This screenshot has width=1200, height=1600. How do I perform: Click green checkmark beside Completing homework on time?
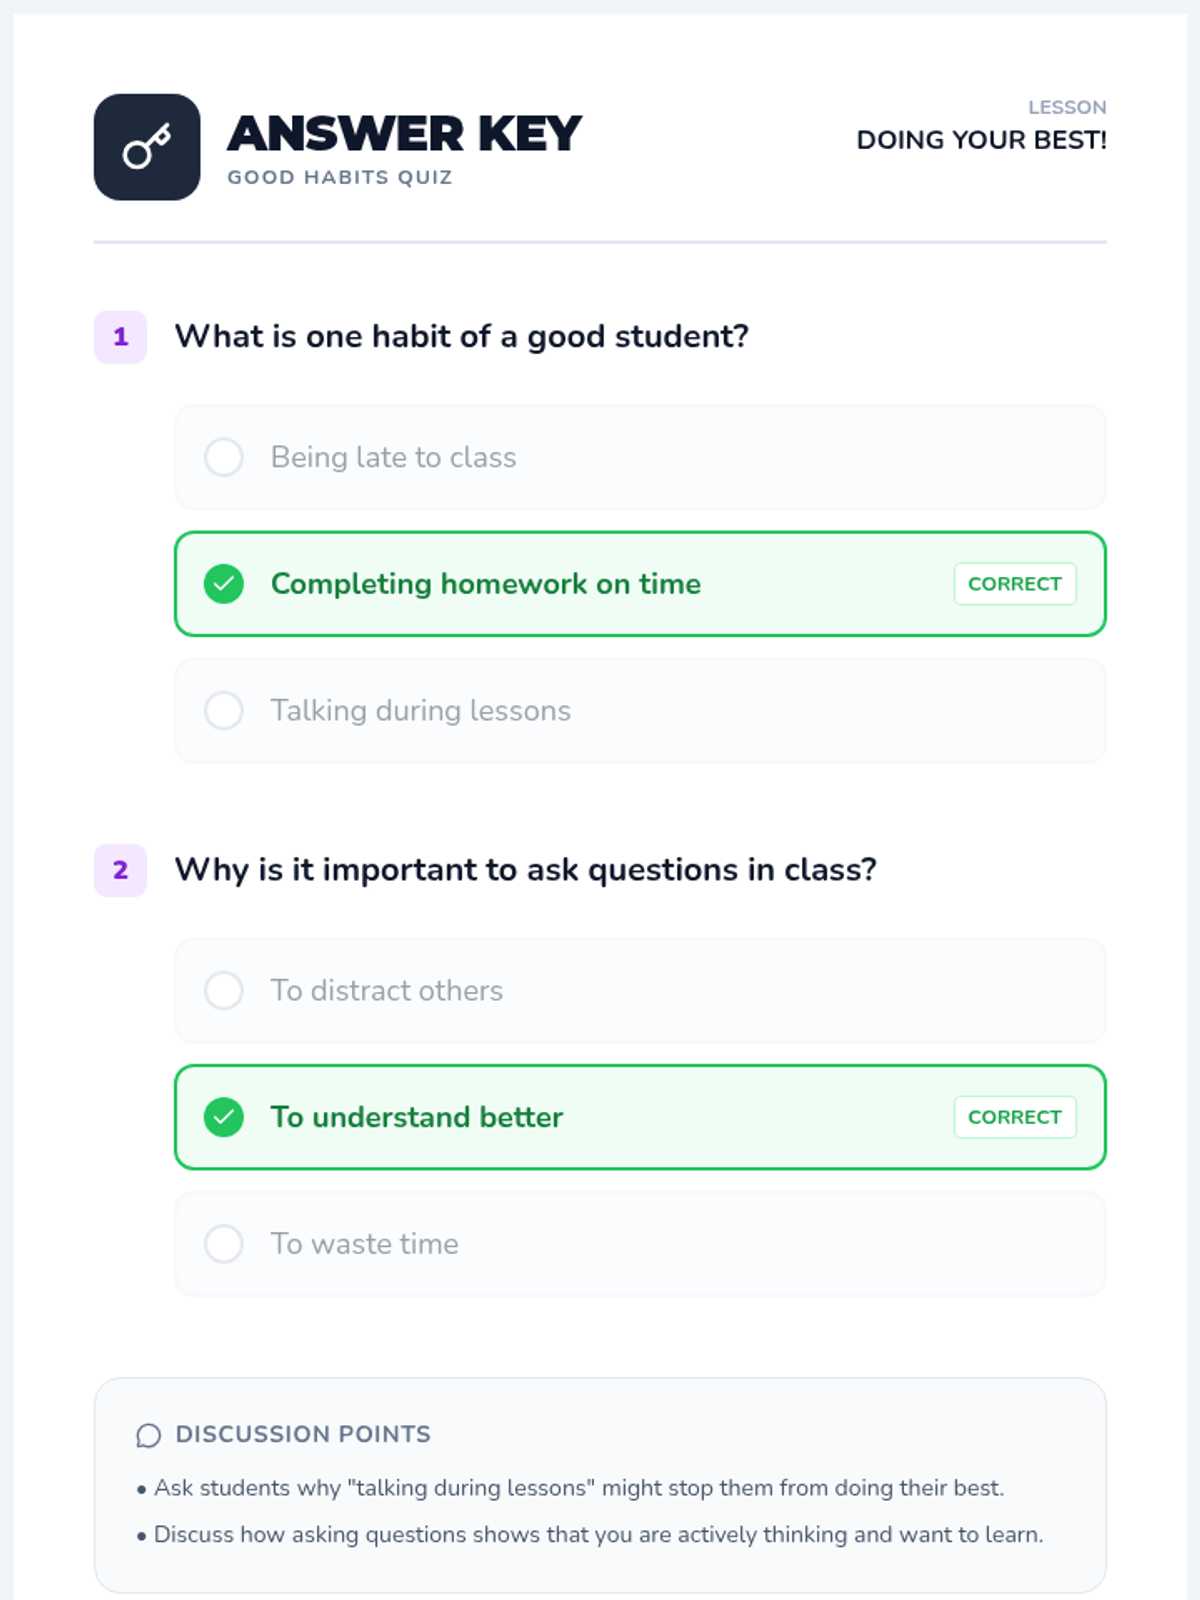coord(224,584)
